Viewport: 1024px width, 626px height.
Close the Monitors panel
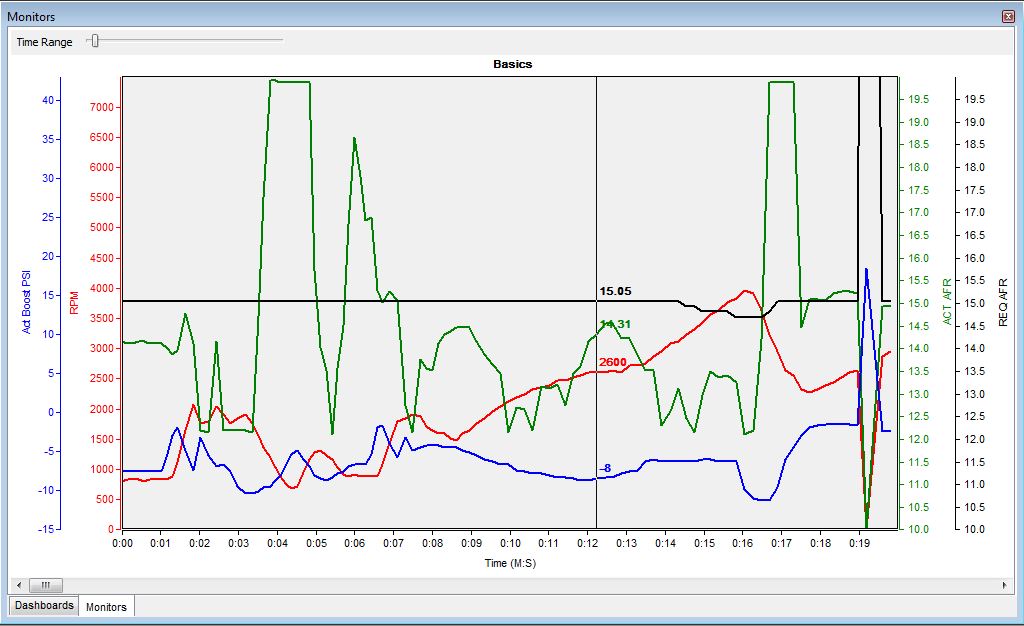point(1007,17)
